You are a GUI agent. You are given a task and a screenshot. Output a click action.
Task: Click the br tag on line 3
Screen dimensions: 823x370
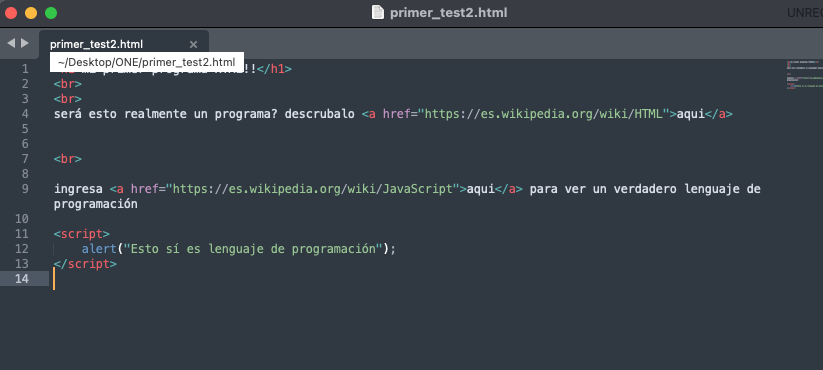click(68, 99)
